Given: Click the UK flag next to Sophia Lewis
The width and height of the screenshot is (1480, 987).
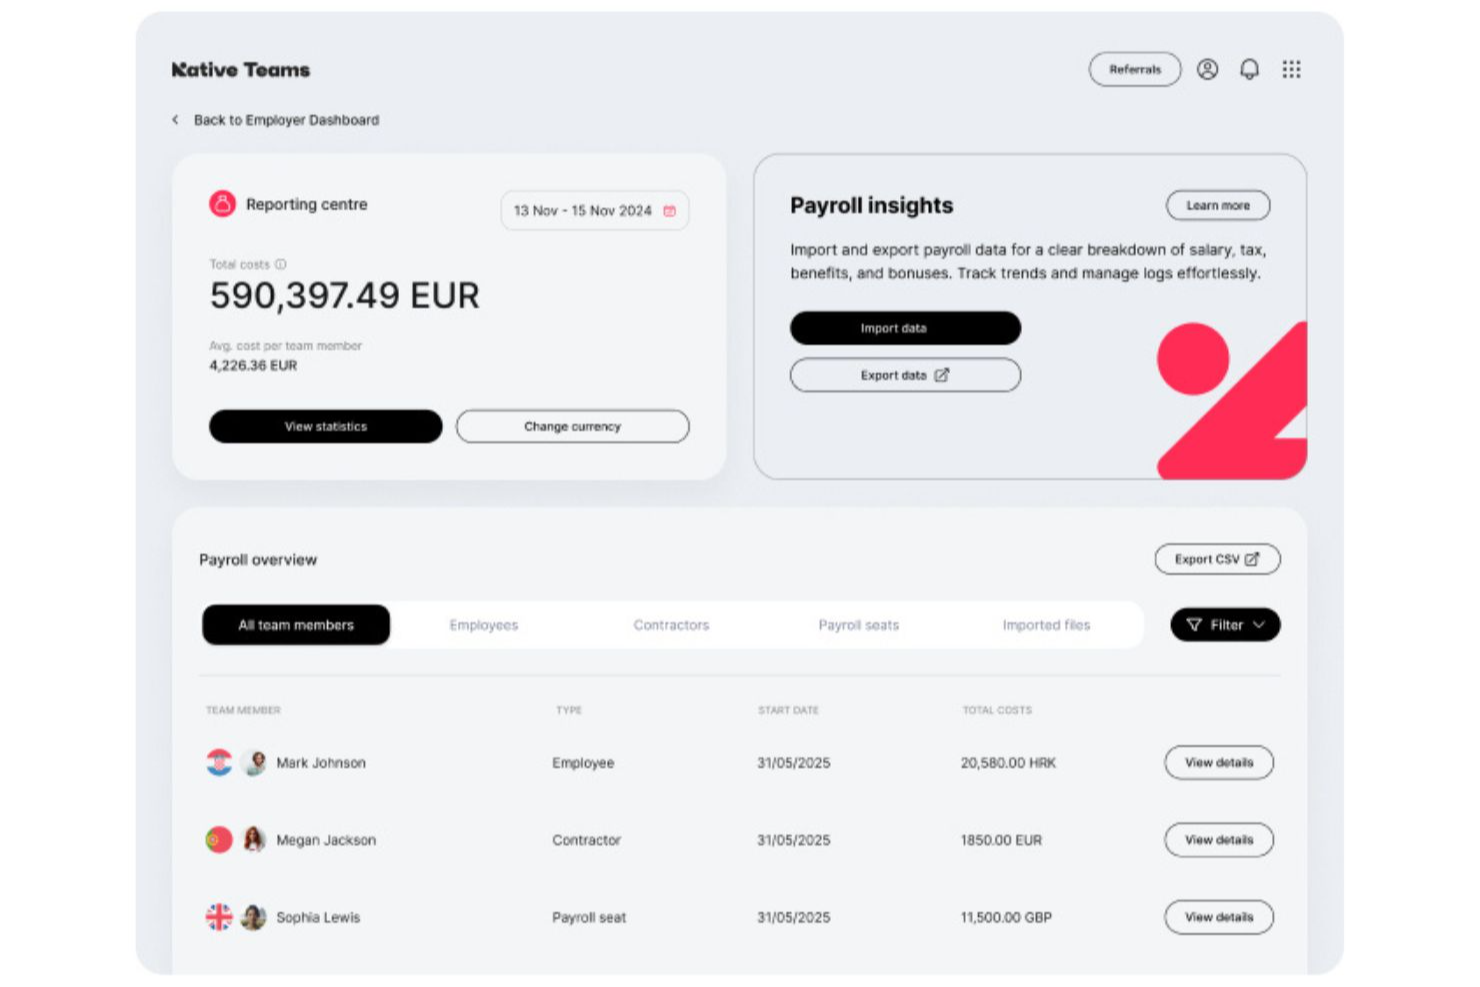Looking at the screenshot, I should (219, 917).
